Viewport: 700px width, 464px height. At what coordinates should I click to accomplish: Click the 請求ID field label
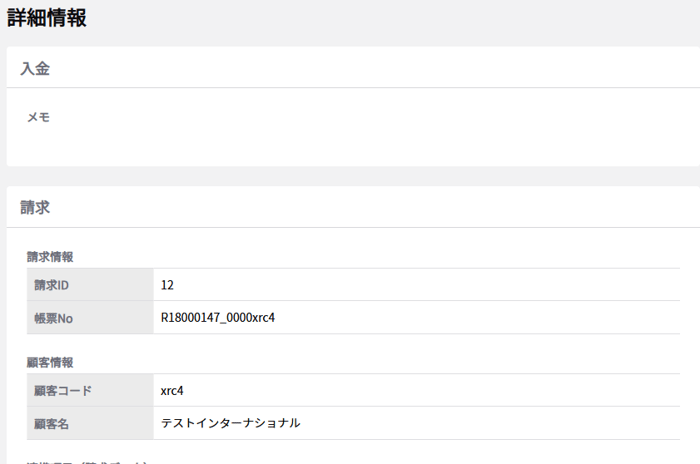pos(52,285)
